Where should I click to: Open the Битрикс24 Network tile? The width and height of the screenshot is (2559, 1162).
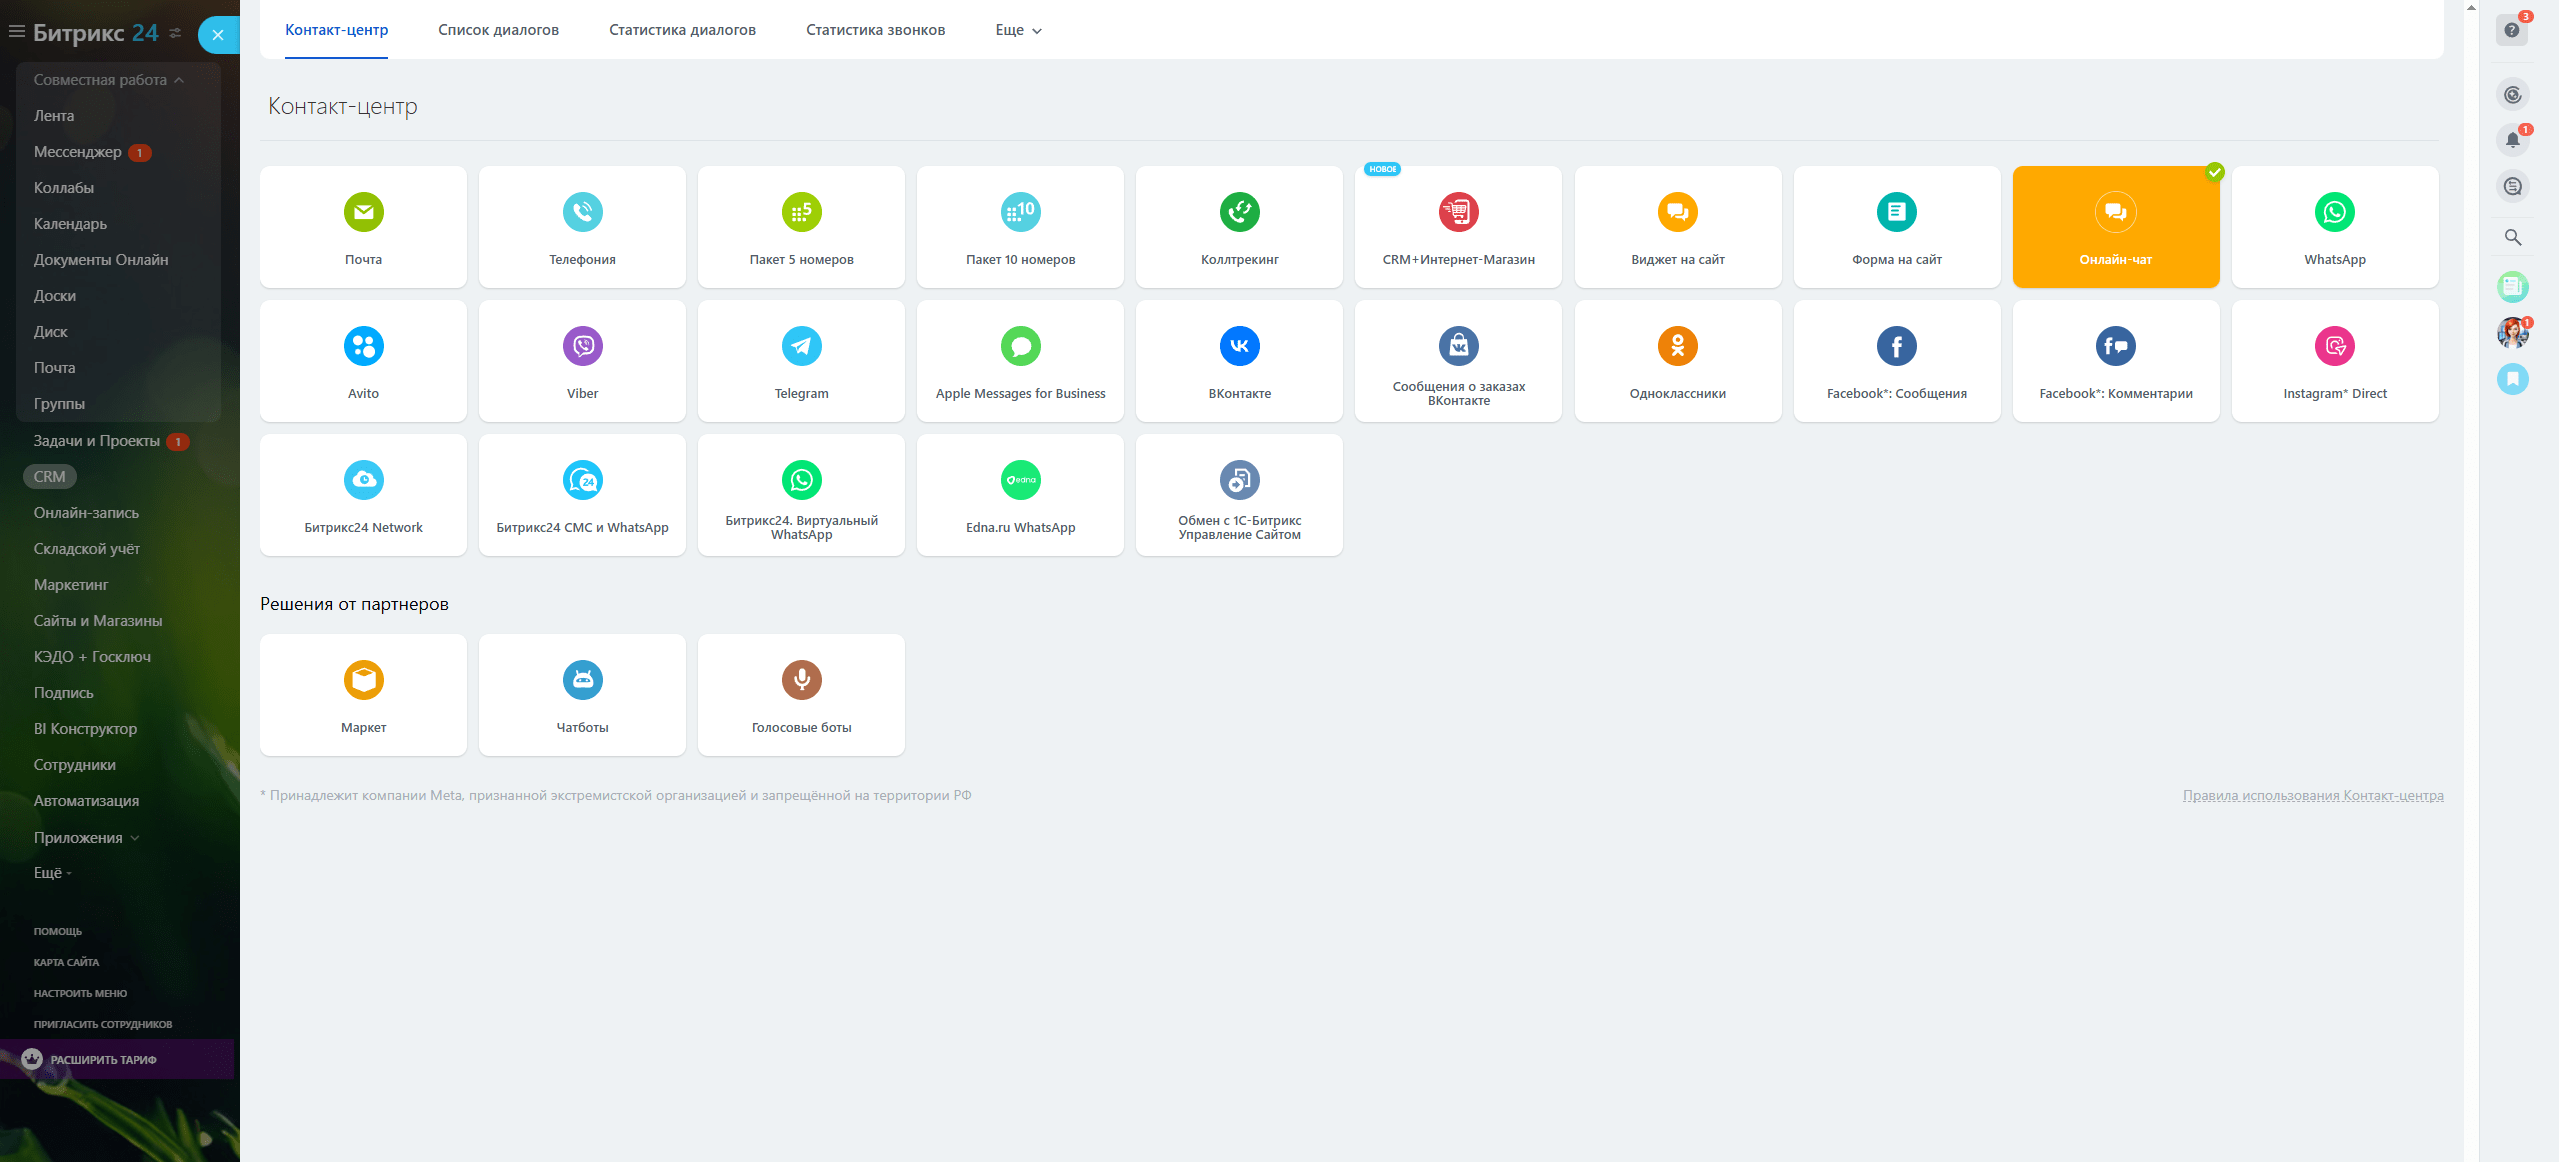363,495
